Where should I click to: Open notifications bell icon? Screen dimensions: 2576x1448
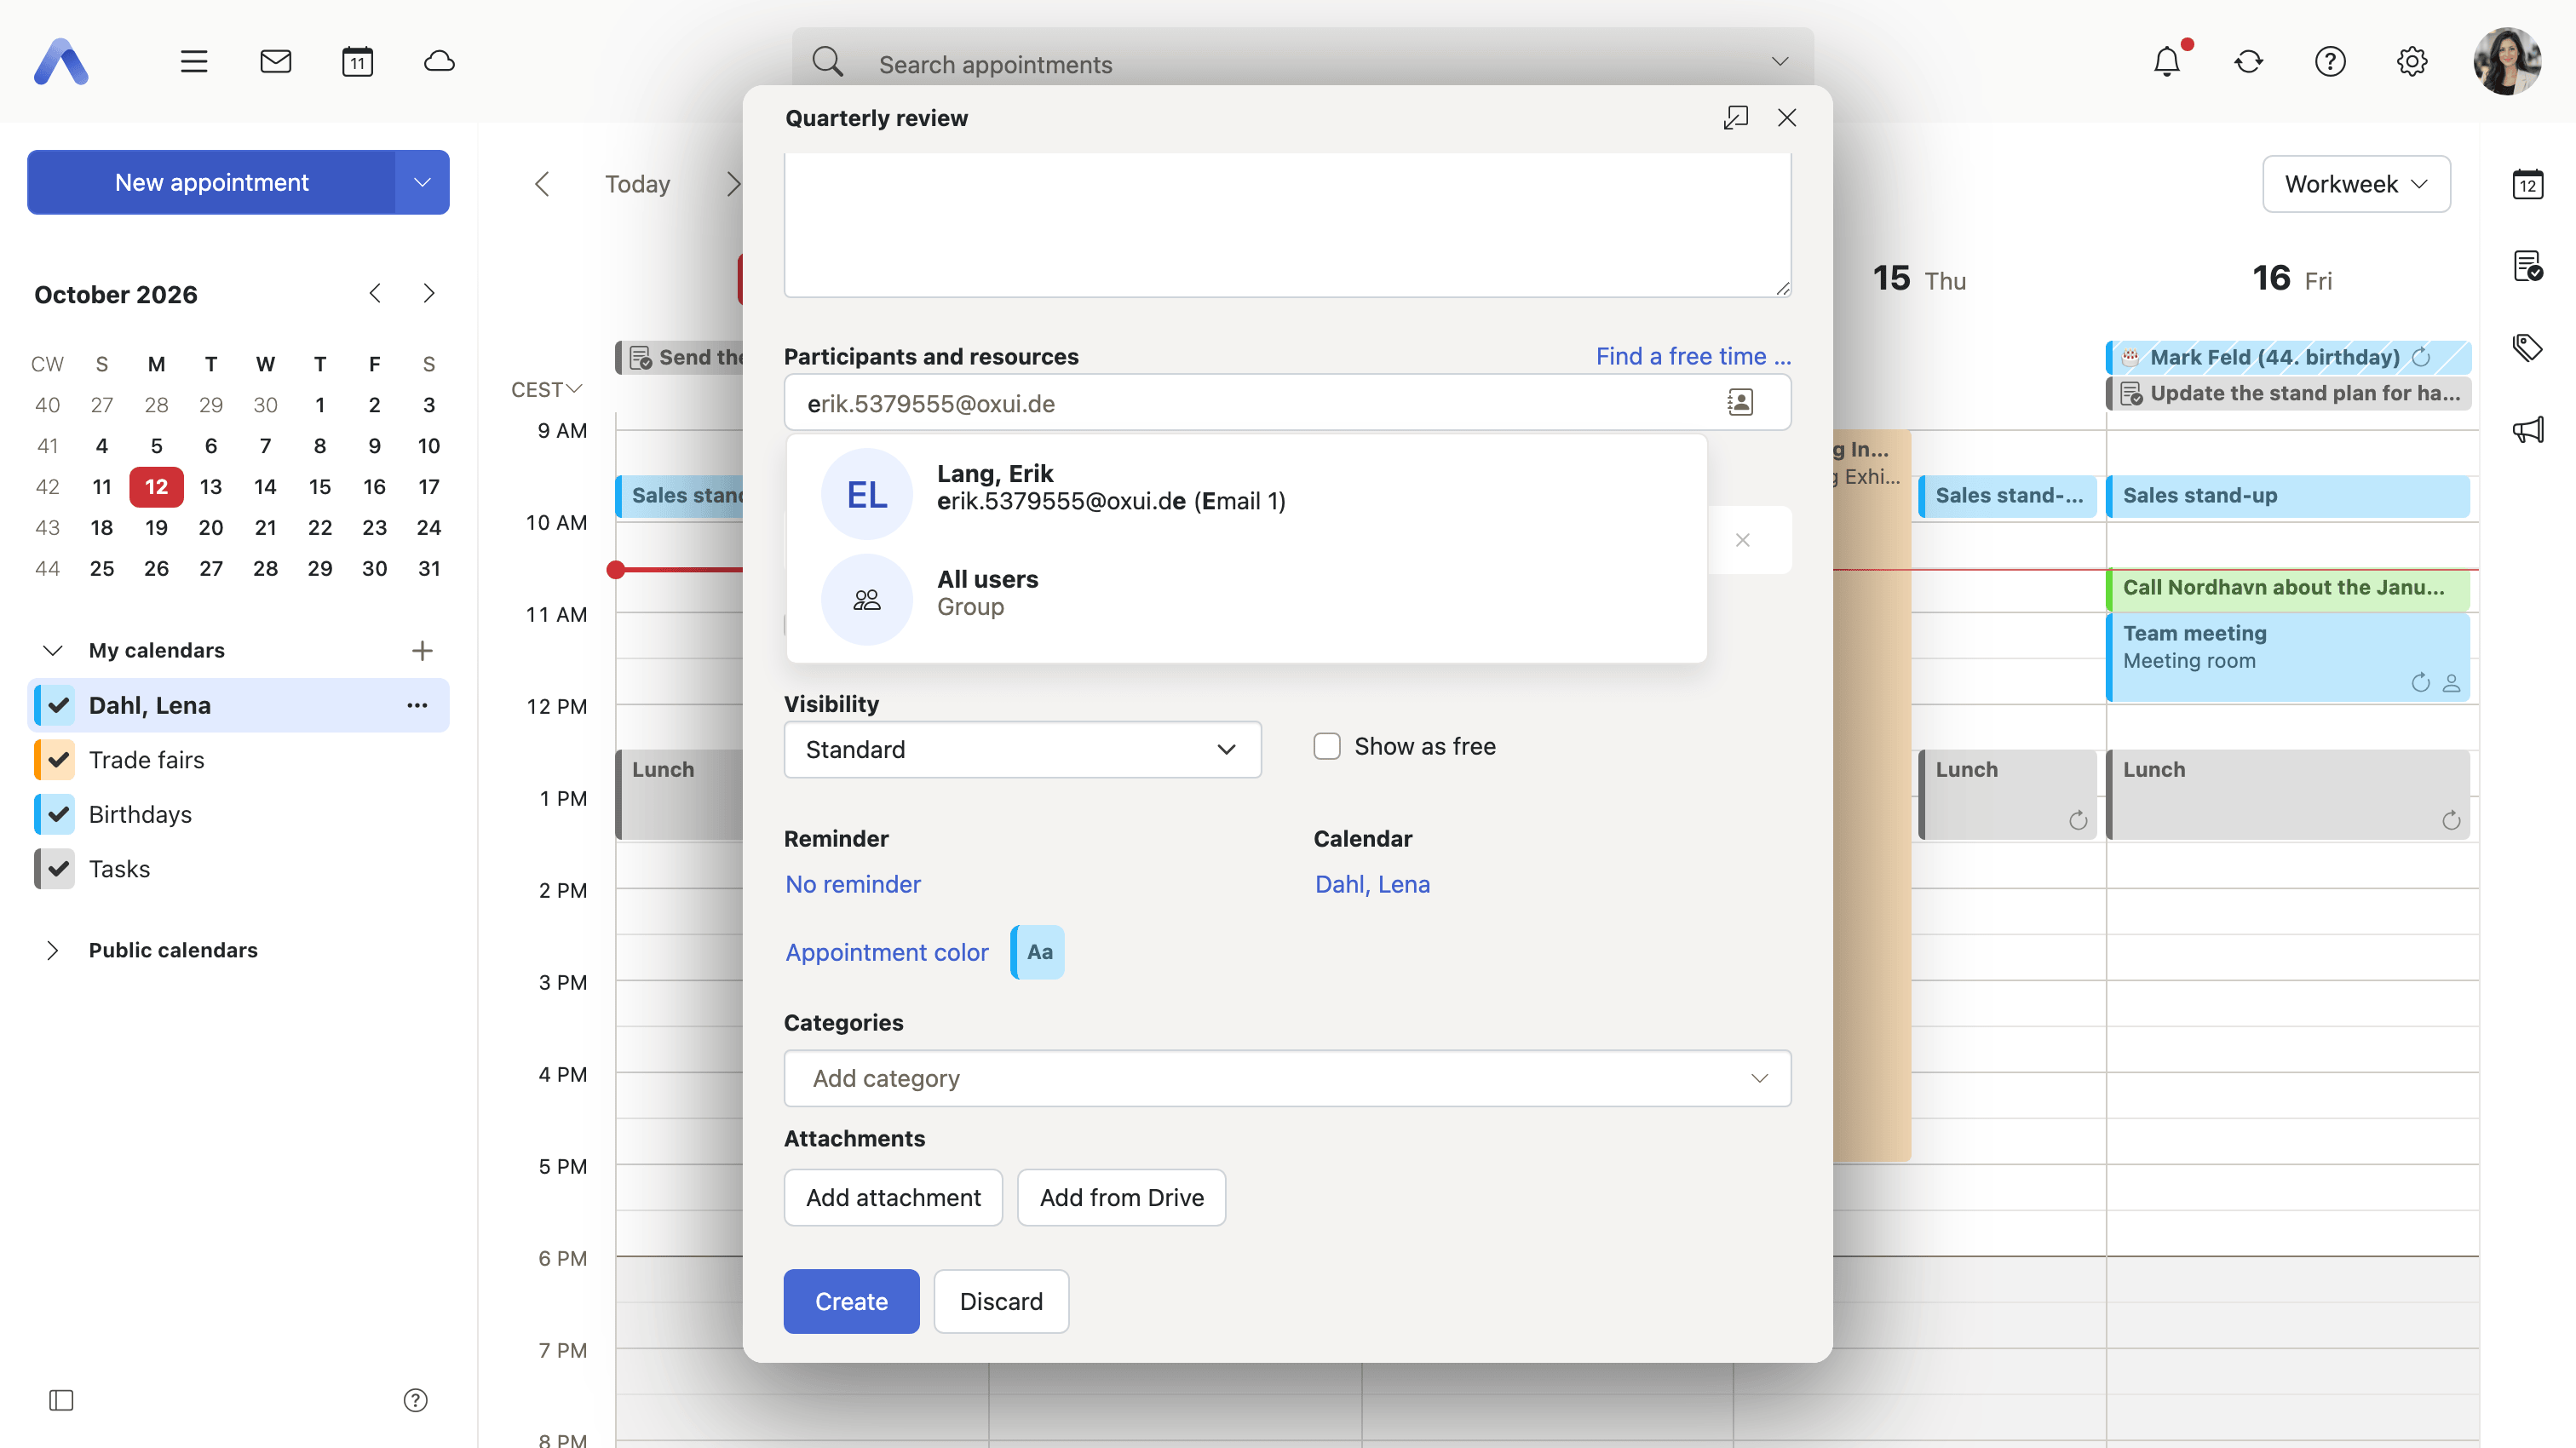coord(2167,62)
